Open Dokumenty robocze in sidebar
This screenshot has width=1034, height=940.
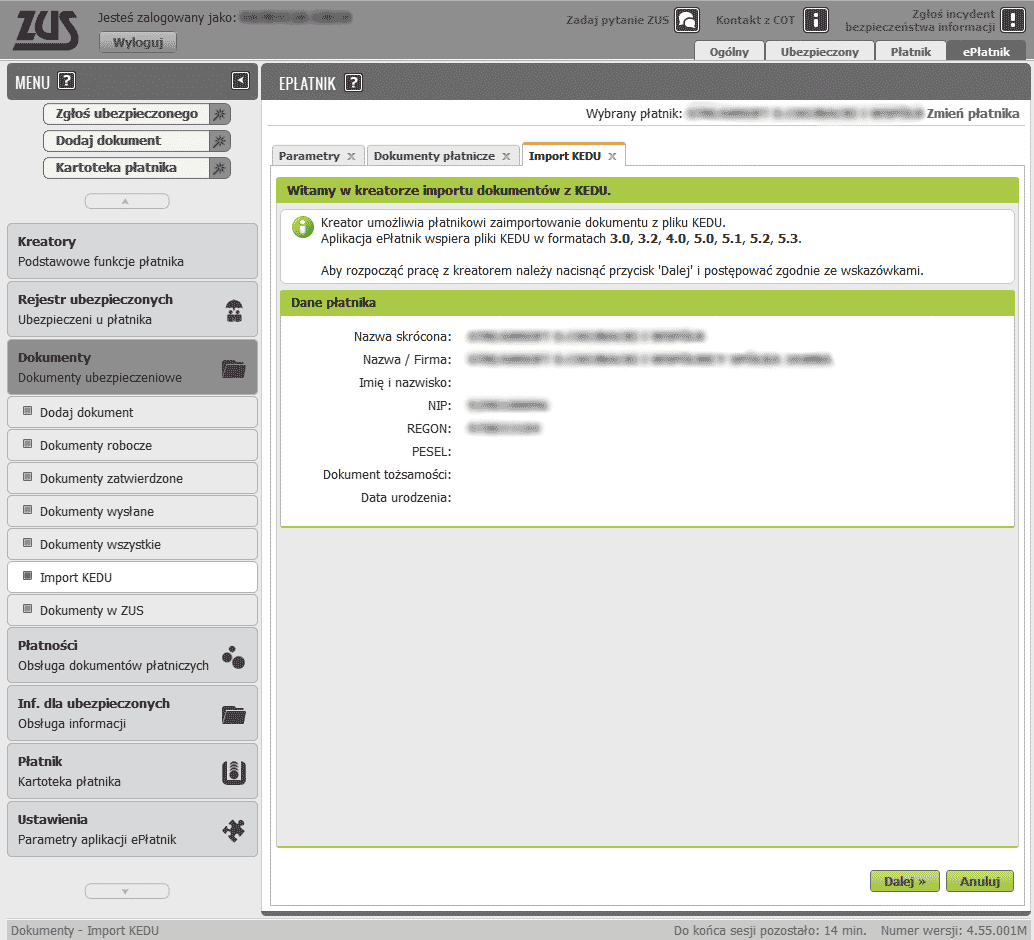point(96,446)
